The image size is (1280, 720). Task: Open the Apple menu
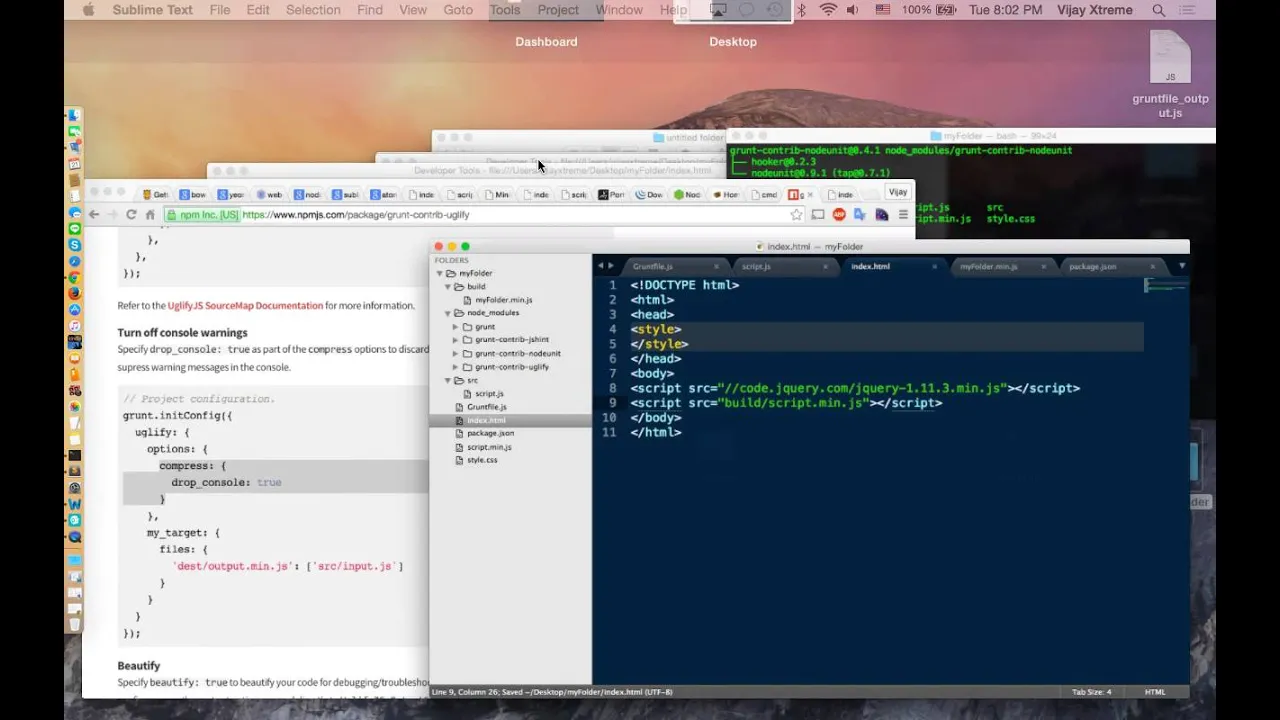click(x=88, y=10)
